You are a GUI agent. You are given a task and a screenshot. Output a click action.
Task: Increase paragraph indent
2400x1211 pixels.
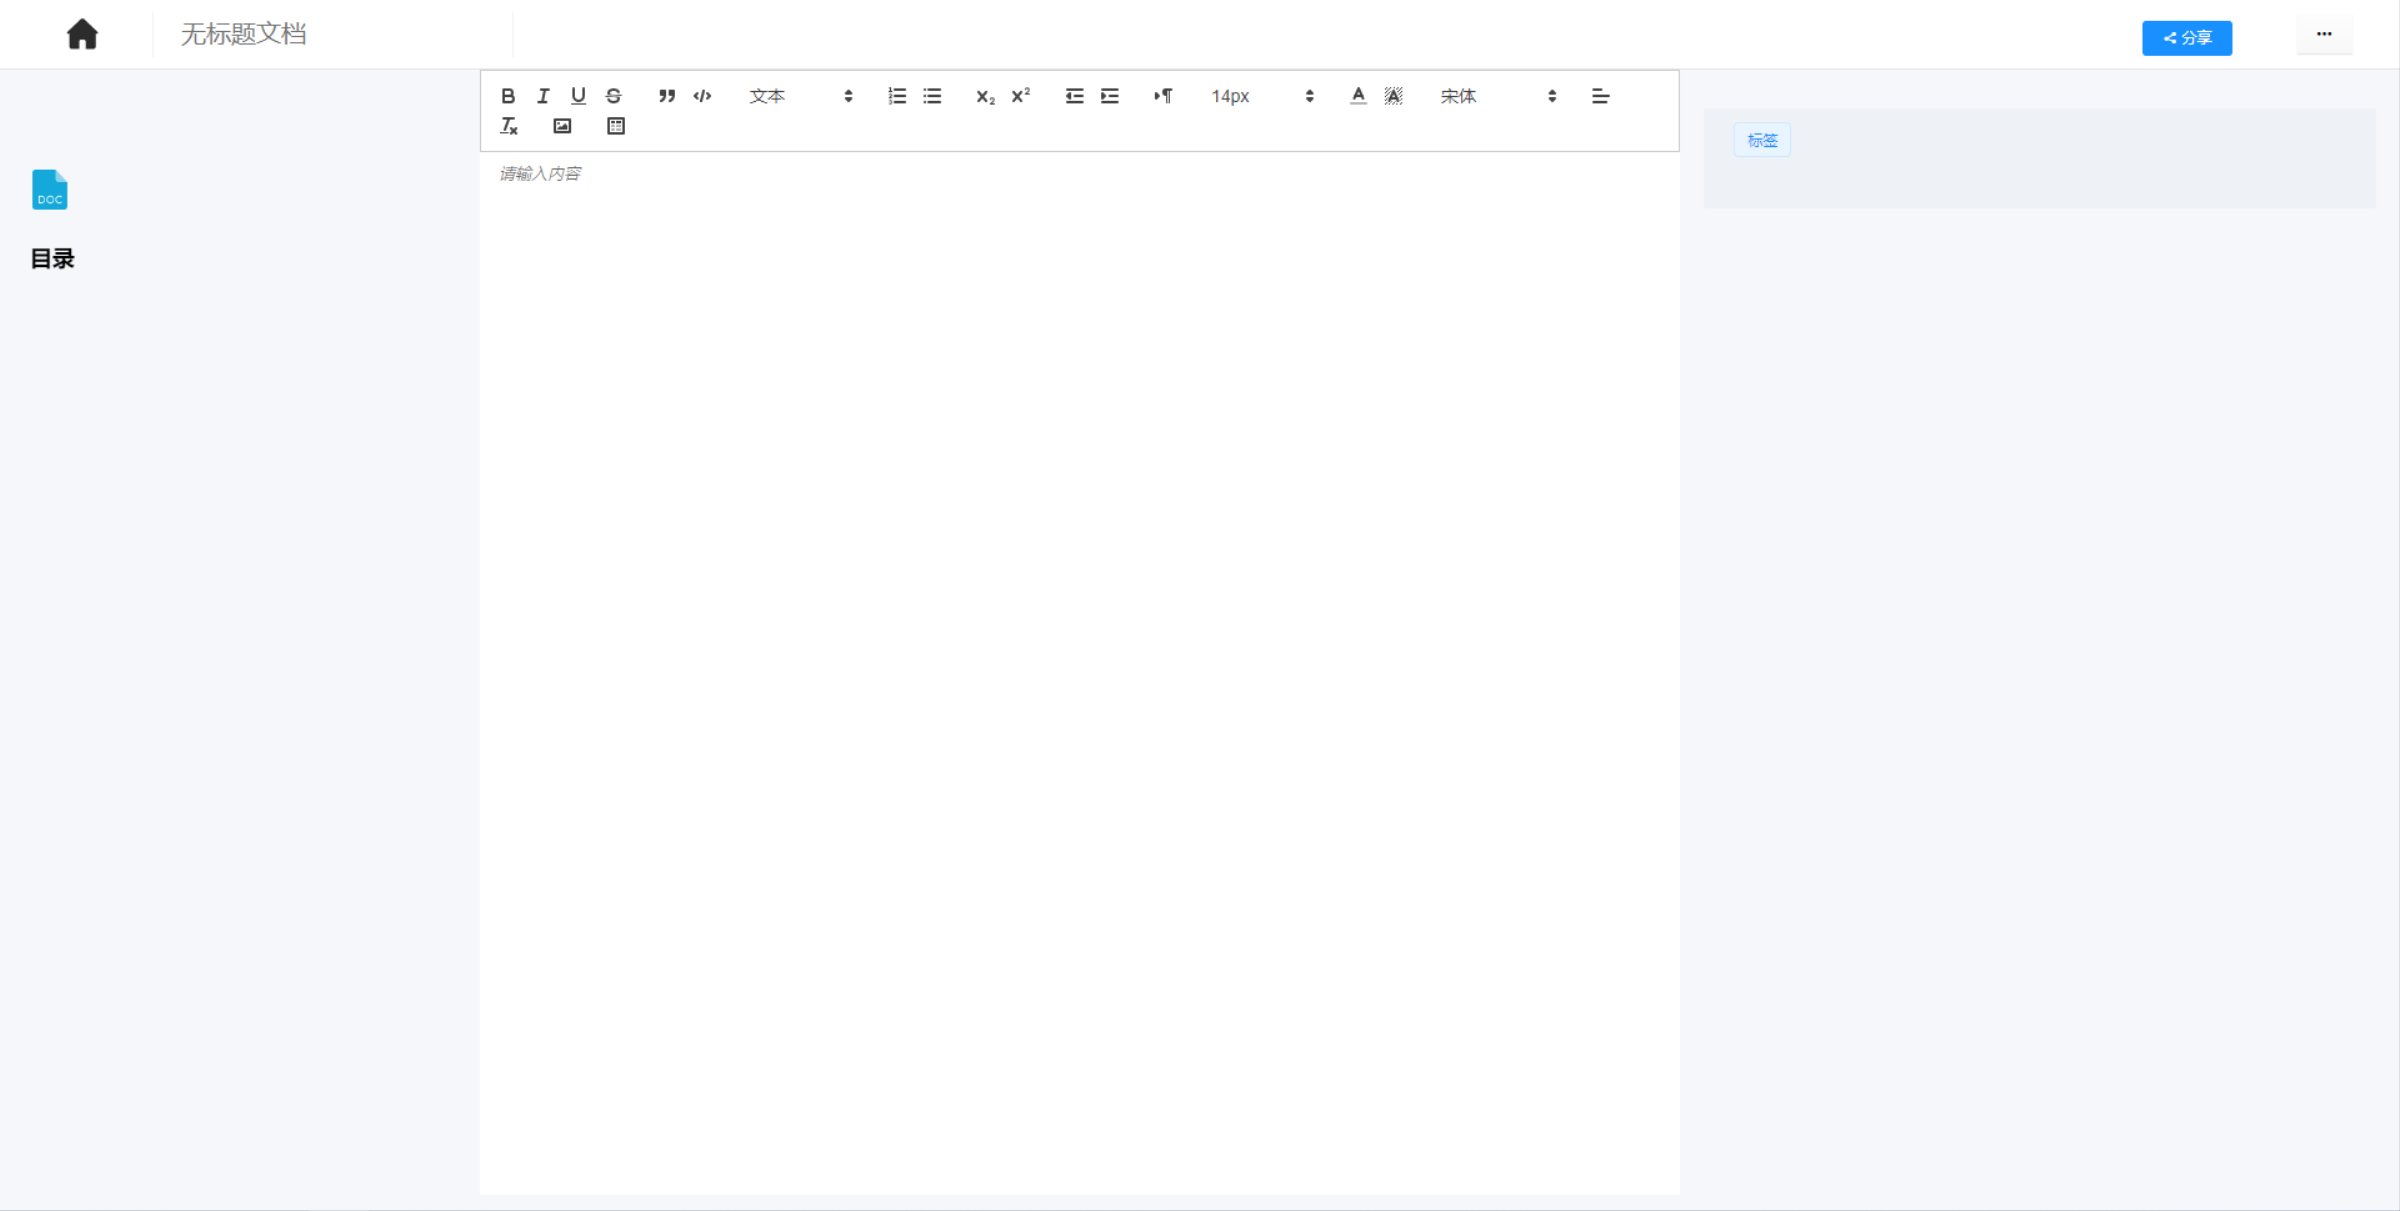click(1109, 96)
